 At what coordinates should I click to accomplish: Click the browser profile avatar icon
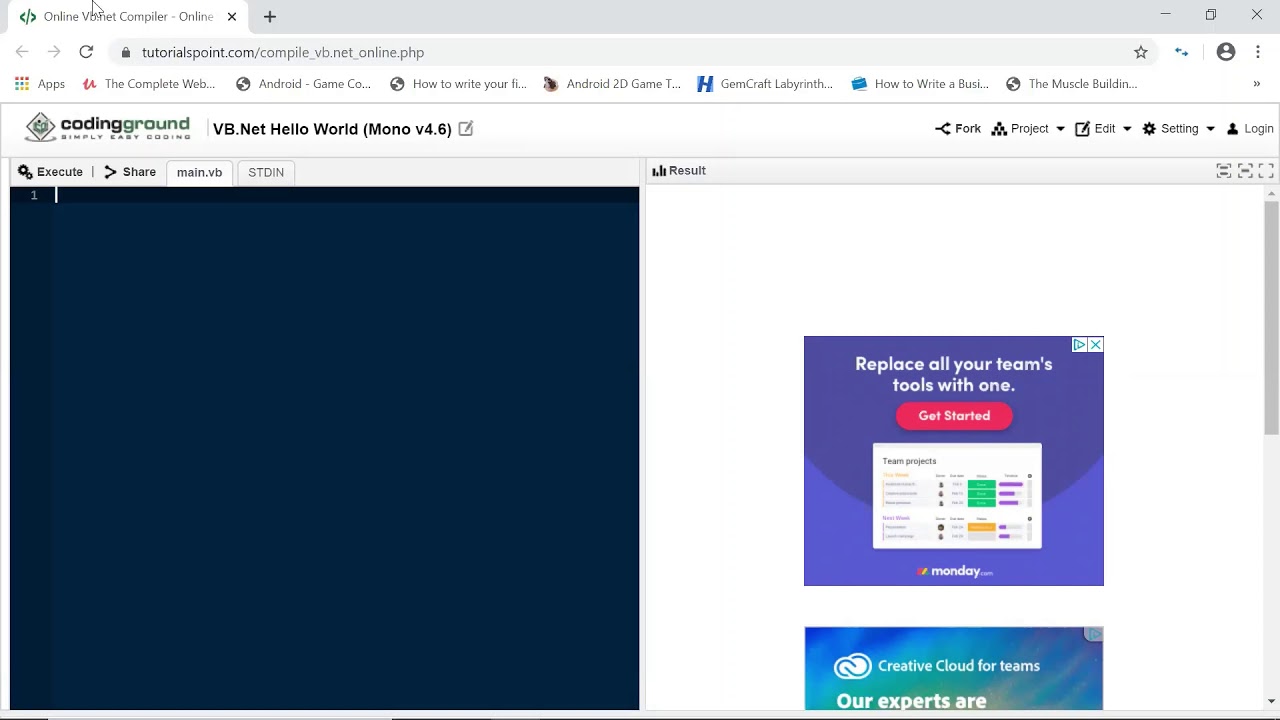(1226, 52)
